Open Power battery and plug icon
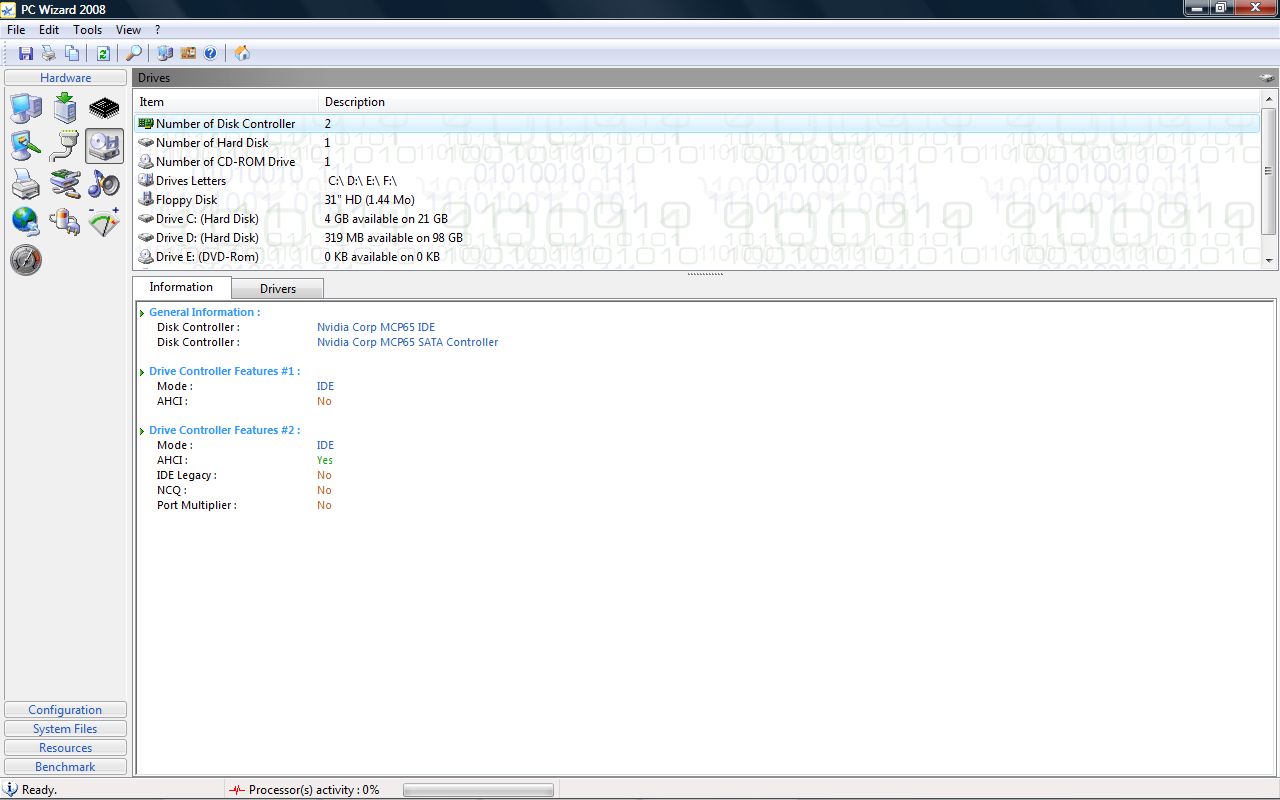Image resolution: width=1280 pixels, height=800 pixels. tap(65, 221)
